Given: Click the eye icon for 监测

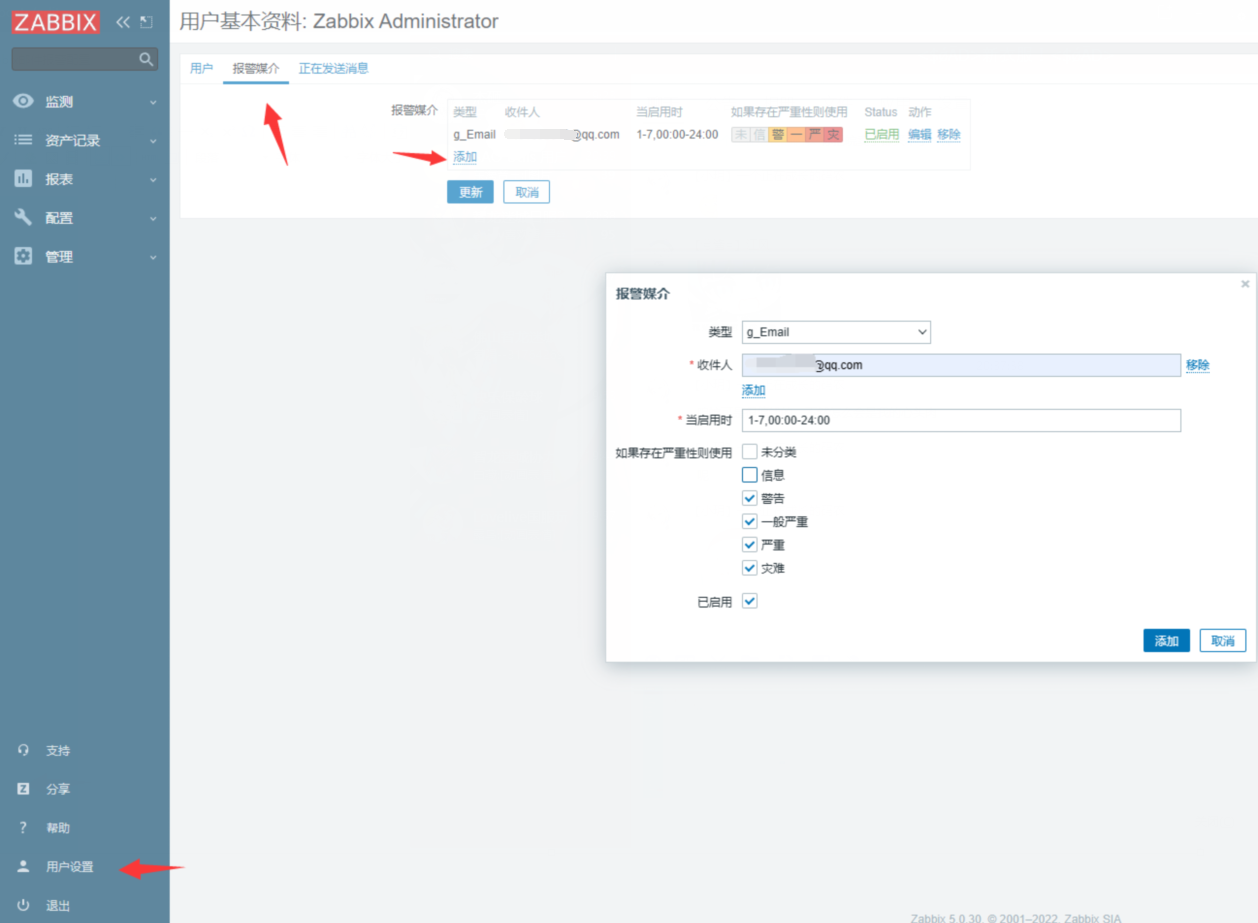Looking at the screenshot, I should (x=23, y=101).
